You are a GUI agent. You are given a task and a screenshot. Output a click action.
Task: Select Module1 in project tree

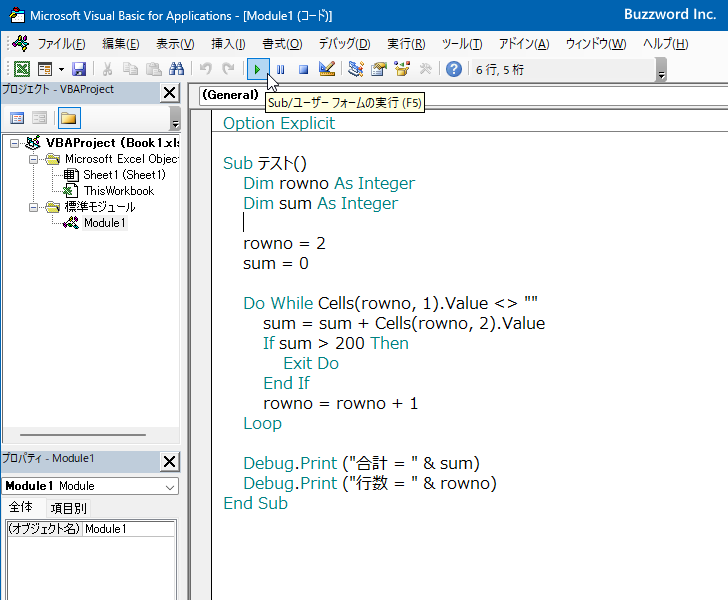coord(104,223)
